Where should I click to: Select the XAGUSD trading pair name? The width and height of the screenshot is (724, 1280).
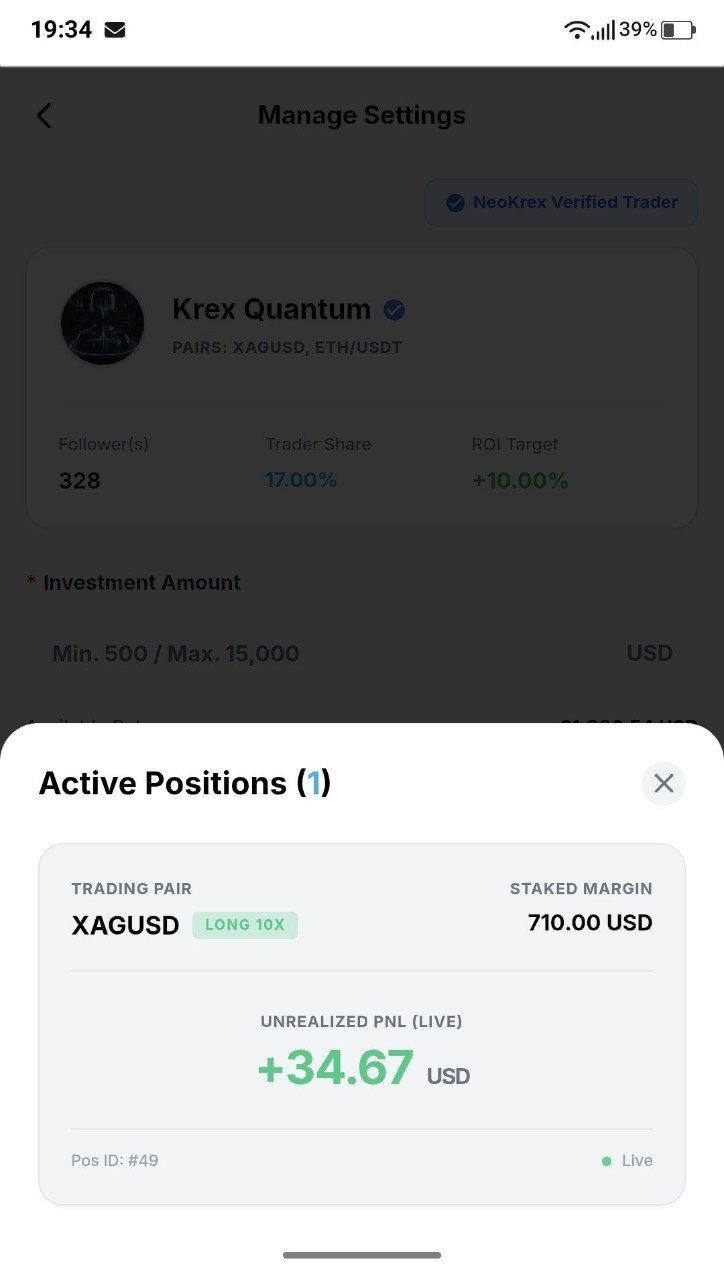tap(125, 925)
